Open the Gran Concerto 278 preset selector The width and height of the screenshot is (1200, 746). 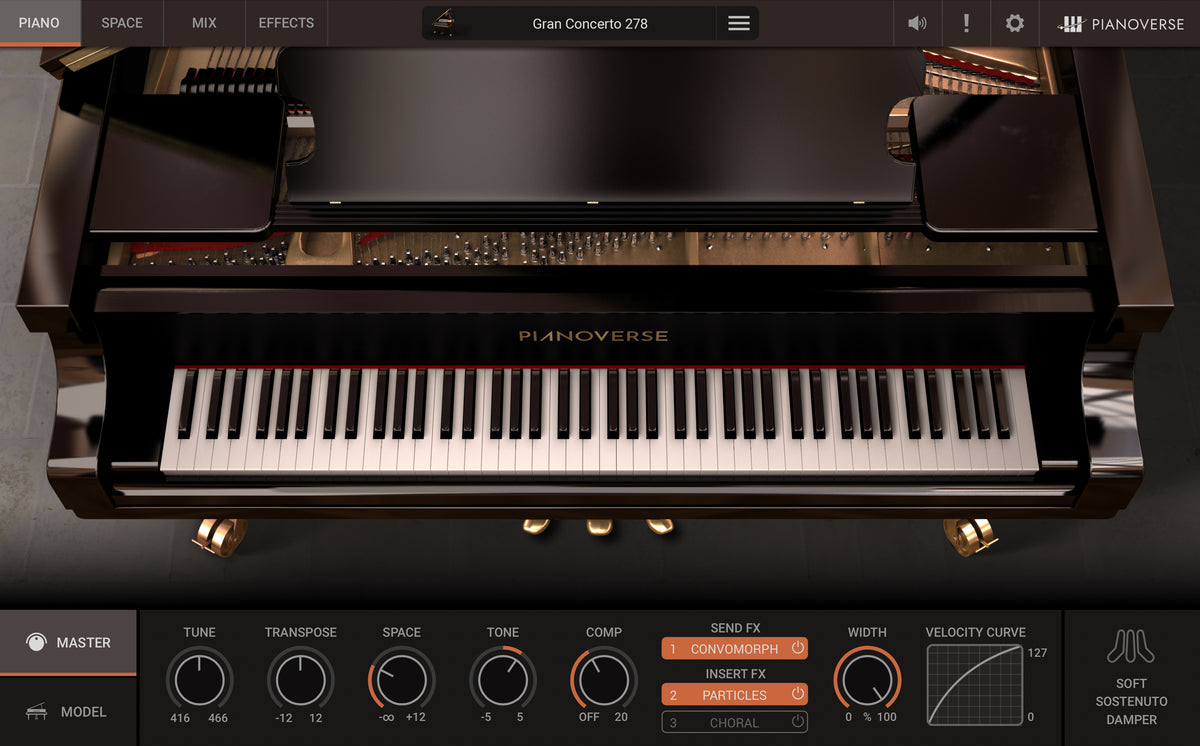tap(590, 23)
